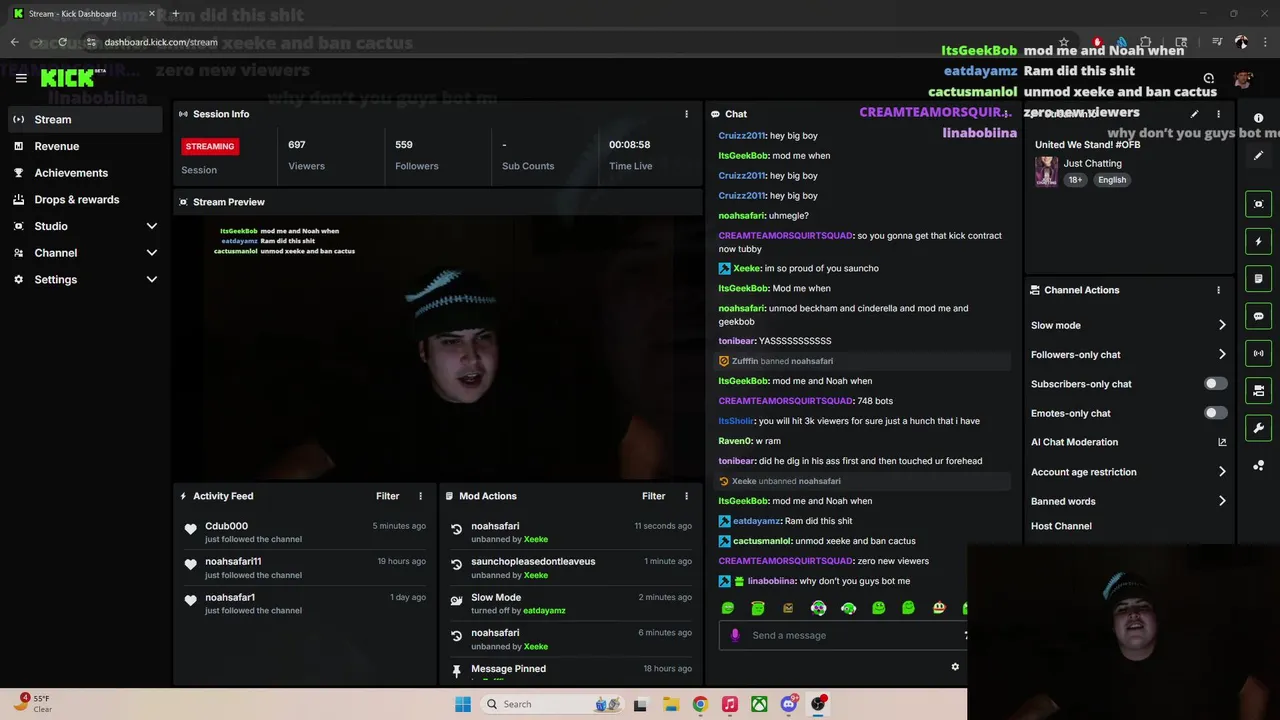Open the Mod Actions Filter
The width and height of the screenshot is (1280, 720).
(x=653, y=496)
